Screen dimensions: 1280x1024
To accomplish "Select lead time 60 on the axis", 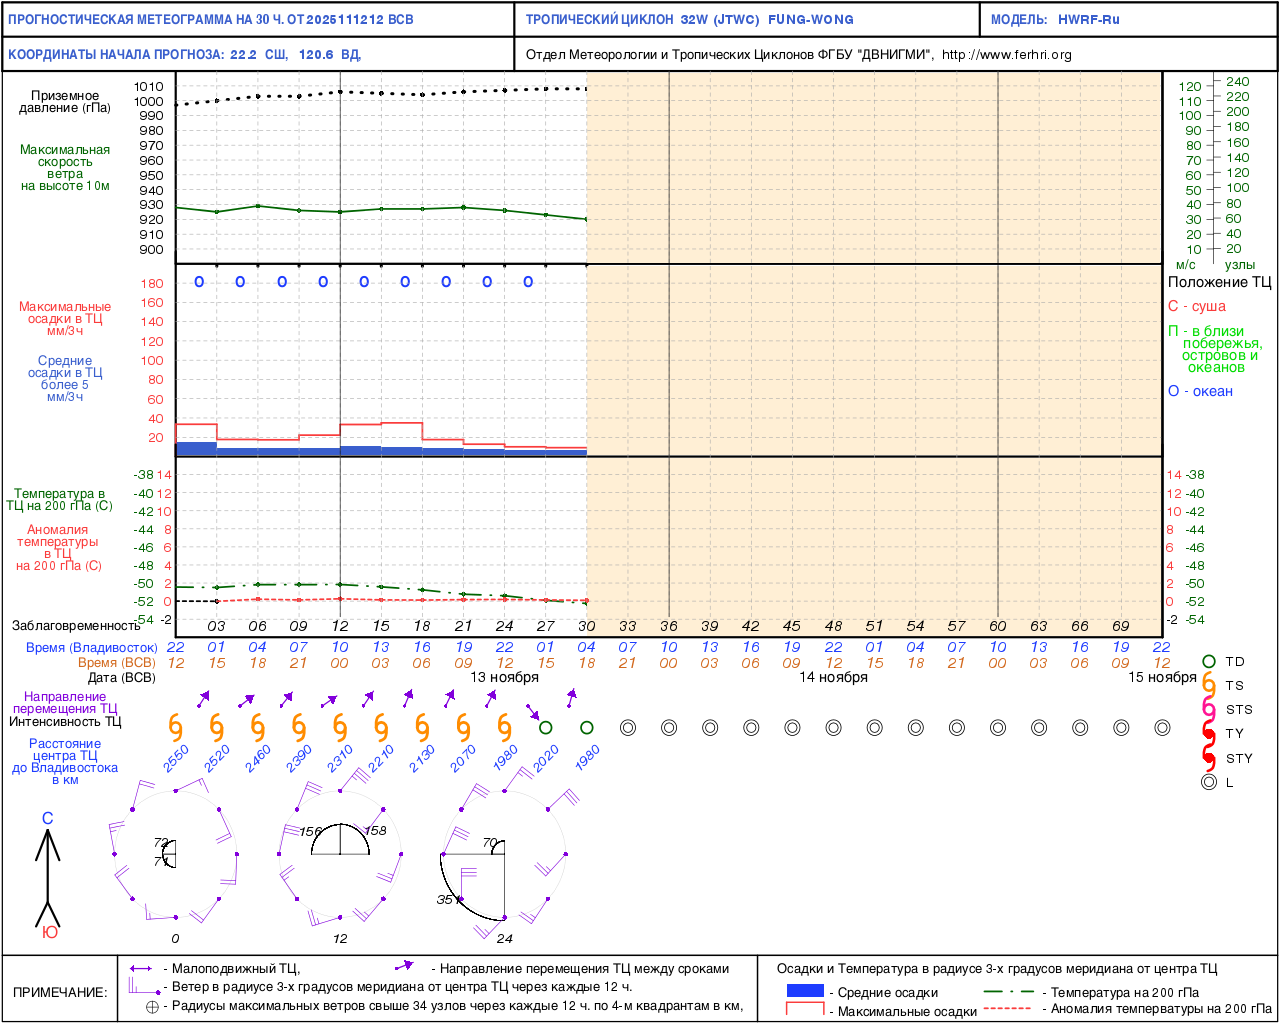I will coord(997,626).
